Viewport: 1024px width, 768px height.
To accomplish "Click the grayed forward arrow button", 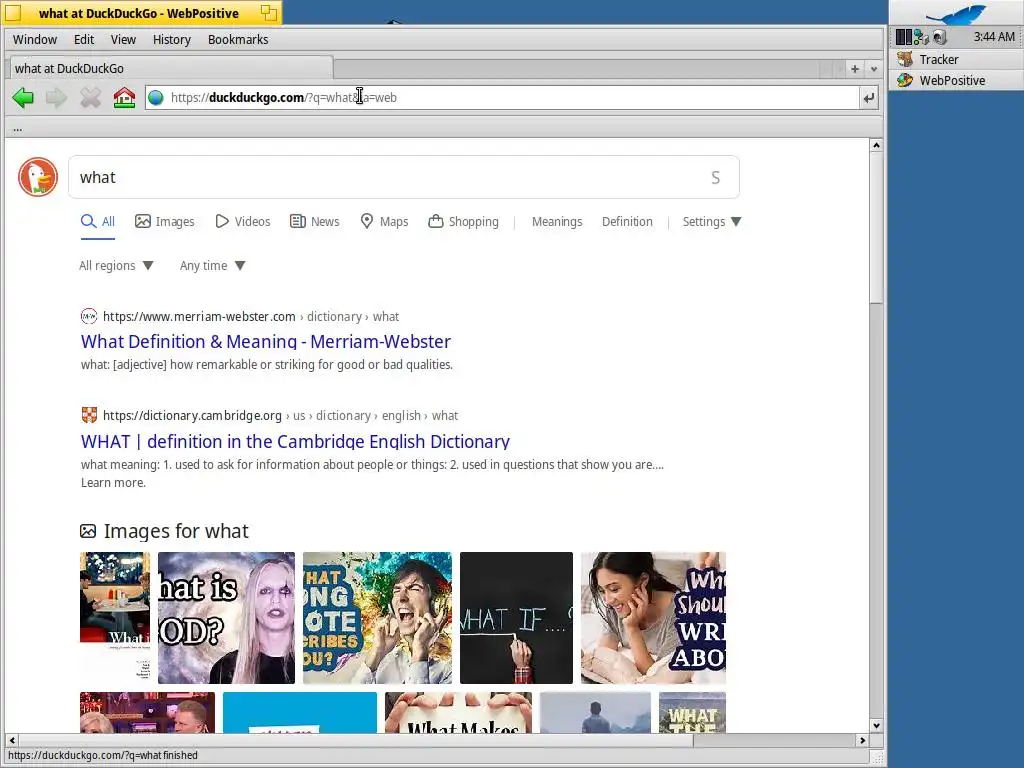I will click(x=56, y=98).
